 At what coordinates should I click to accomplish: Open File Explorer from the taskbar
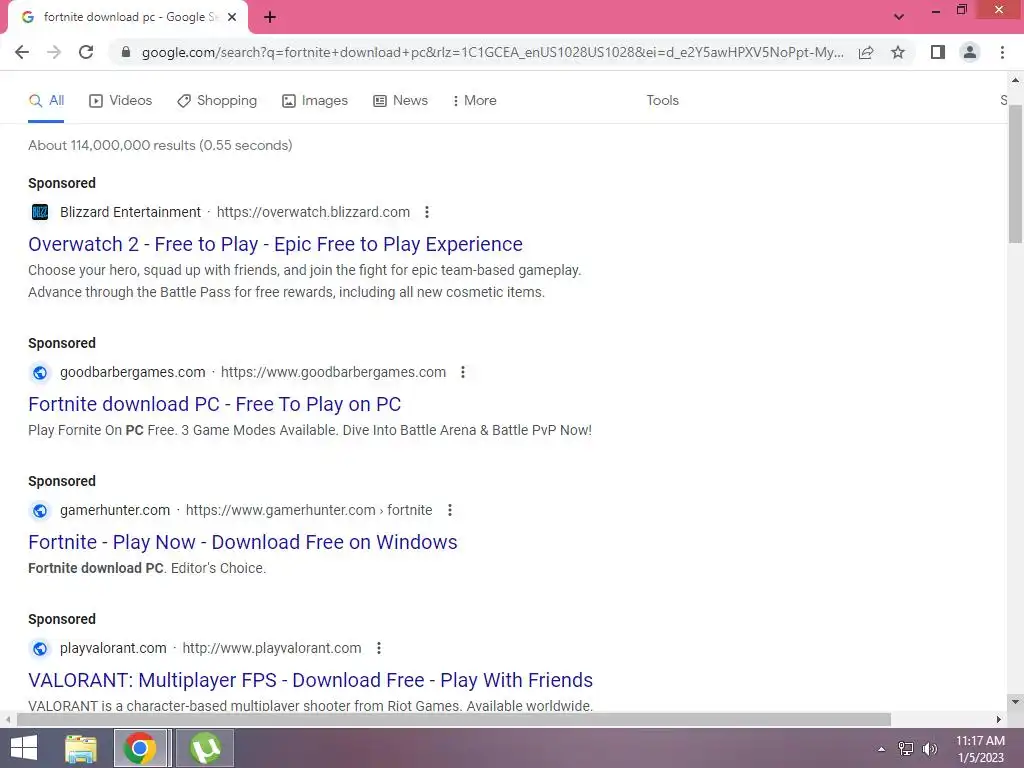(x=81, y=748)
